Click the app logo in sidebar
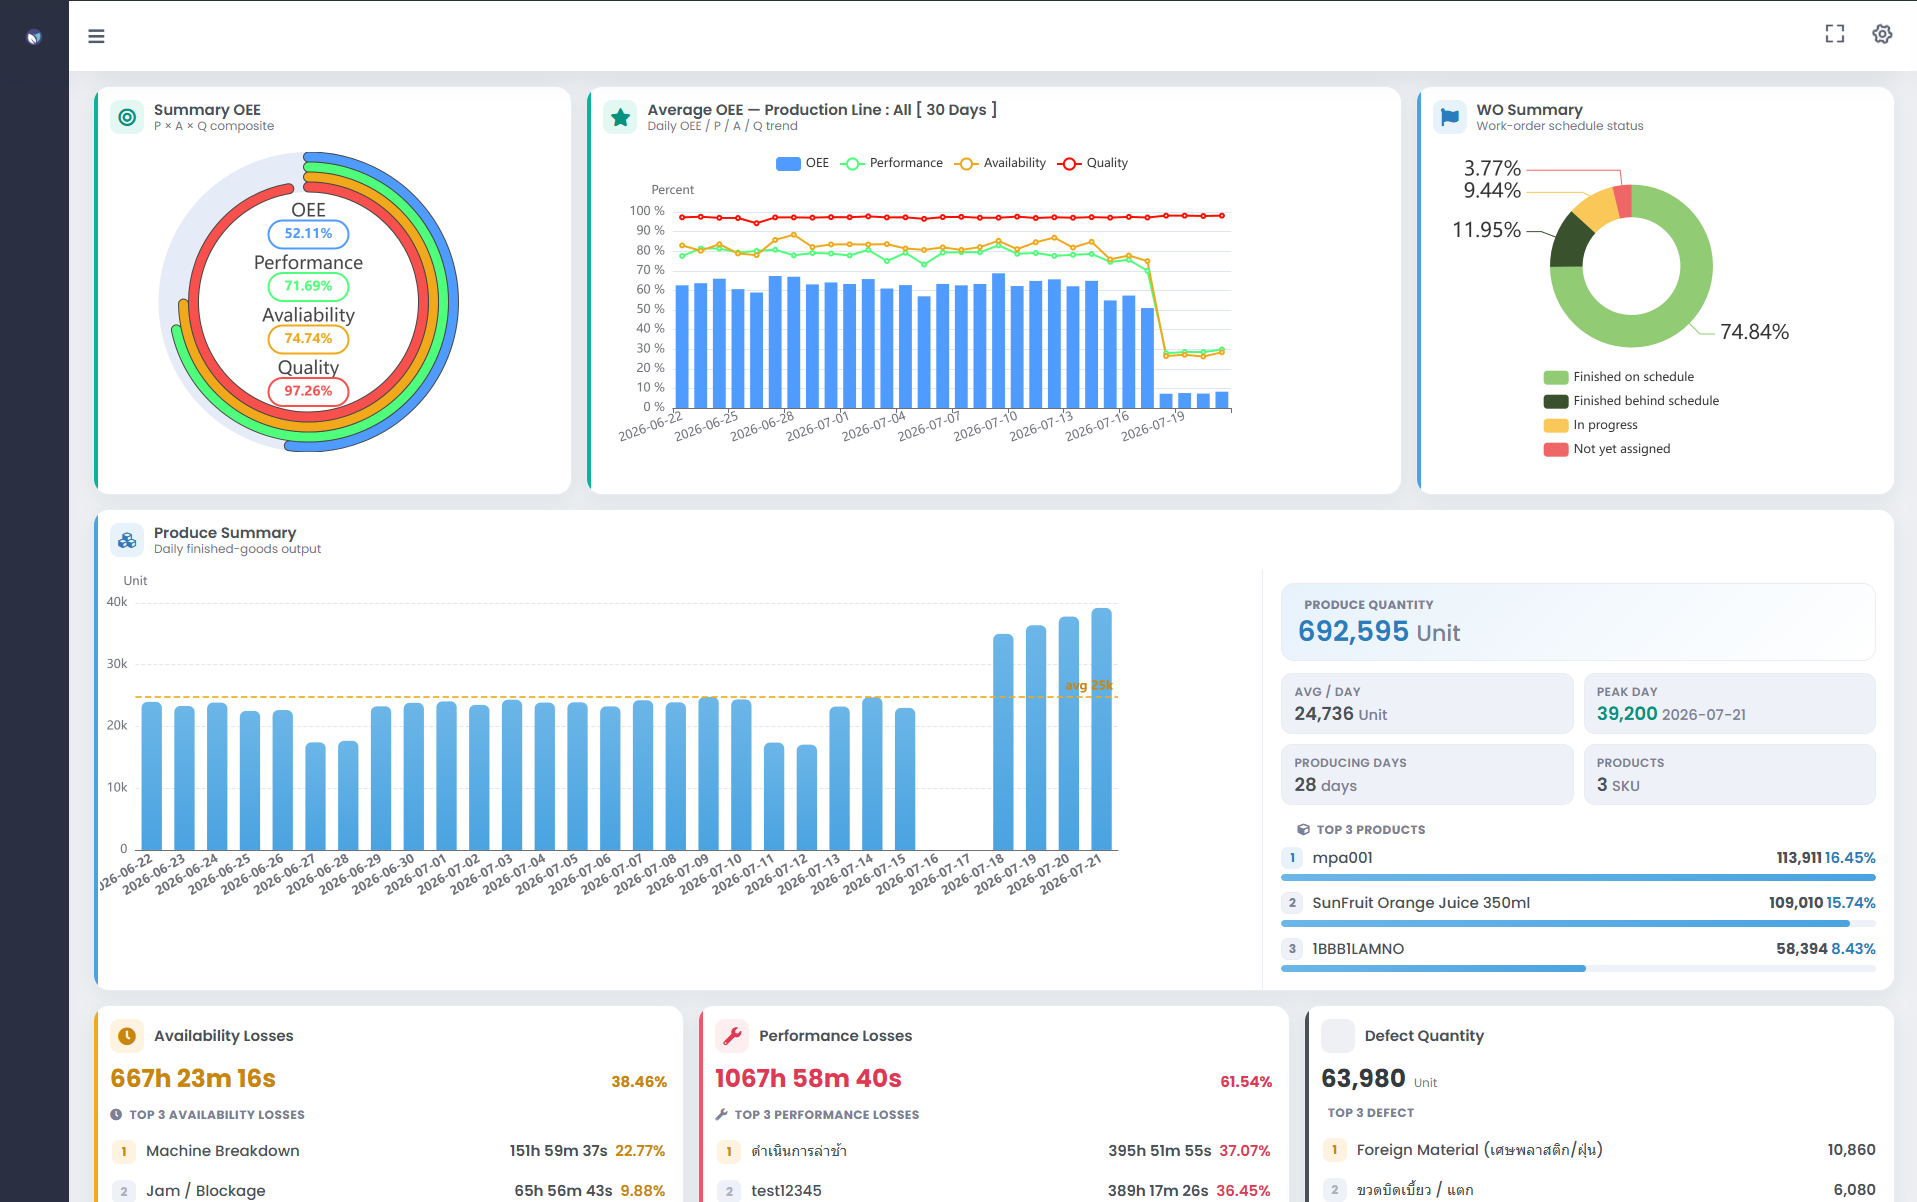 [34, 37]
